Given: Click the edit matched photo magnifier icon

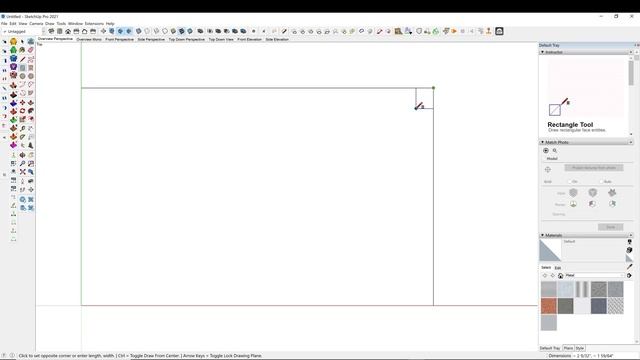Looking at the screenshot, I should pyautogui.click(x=555, y=151).
